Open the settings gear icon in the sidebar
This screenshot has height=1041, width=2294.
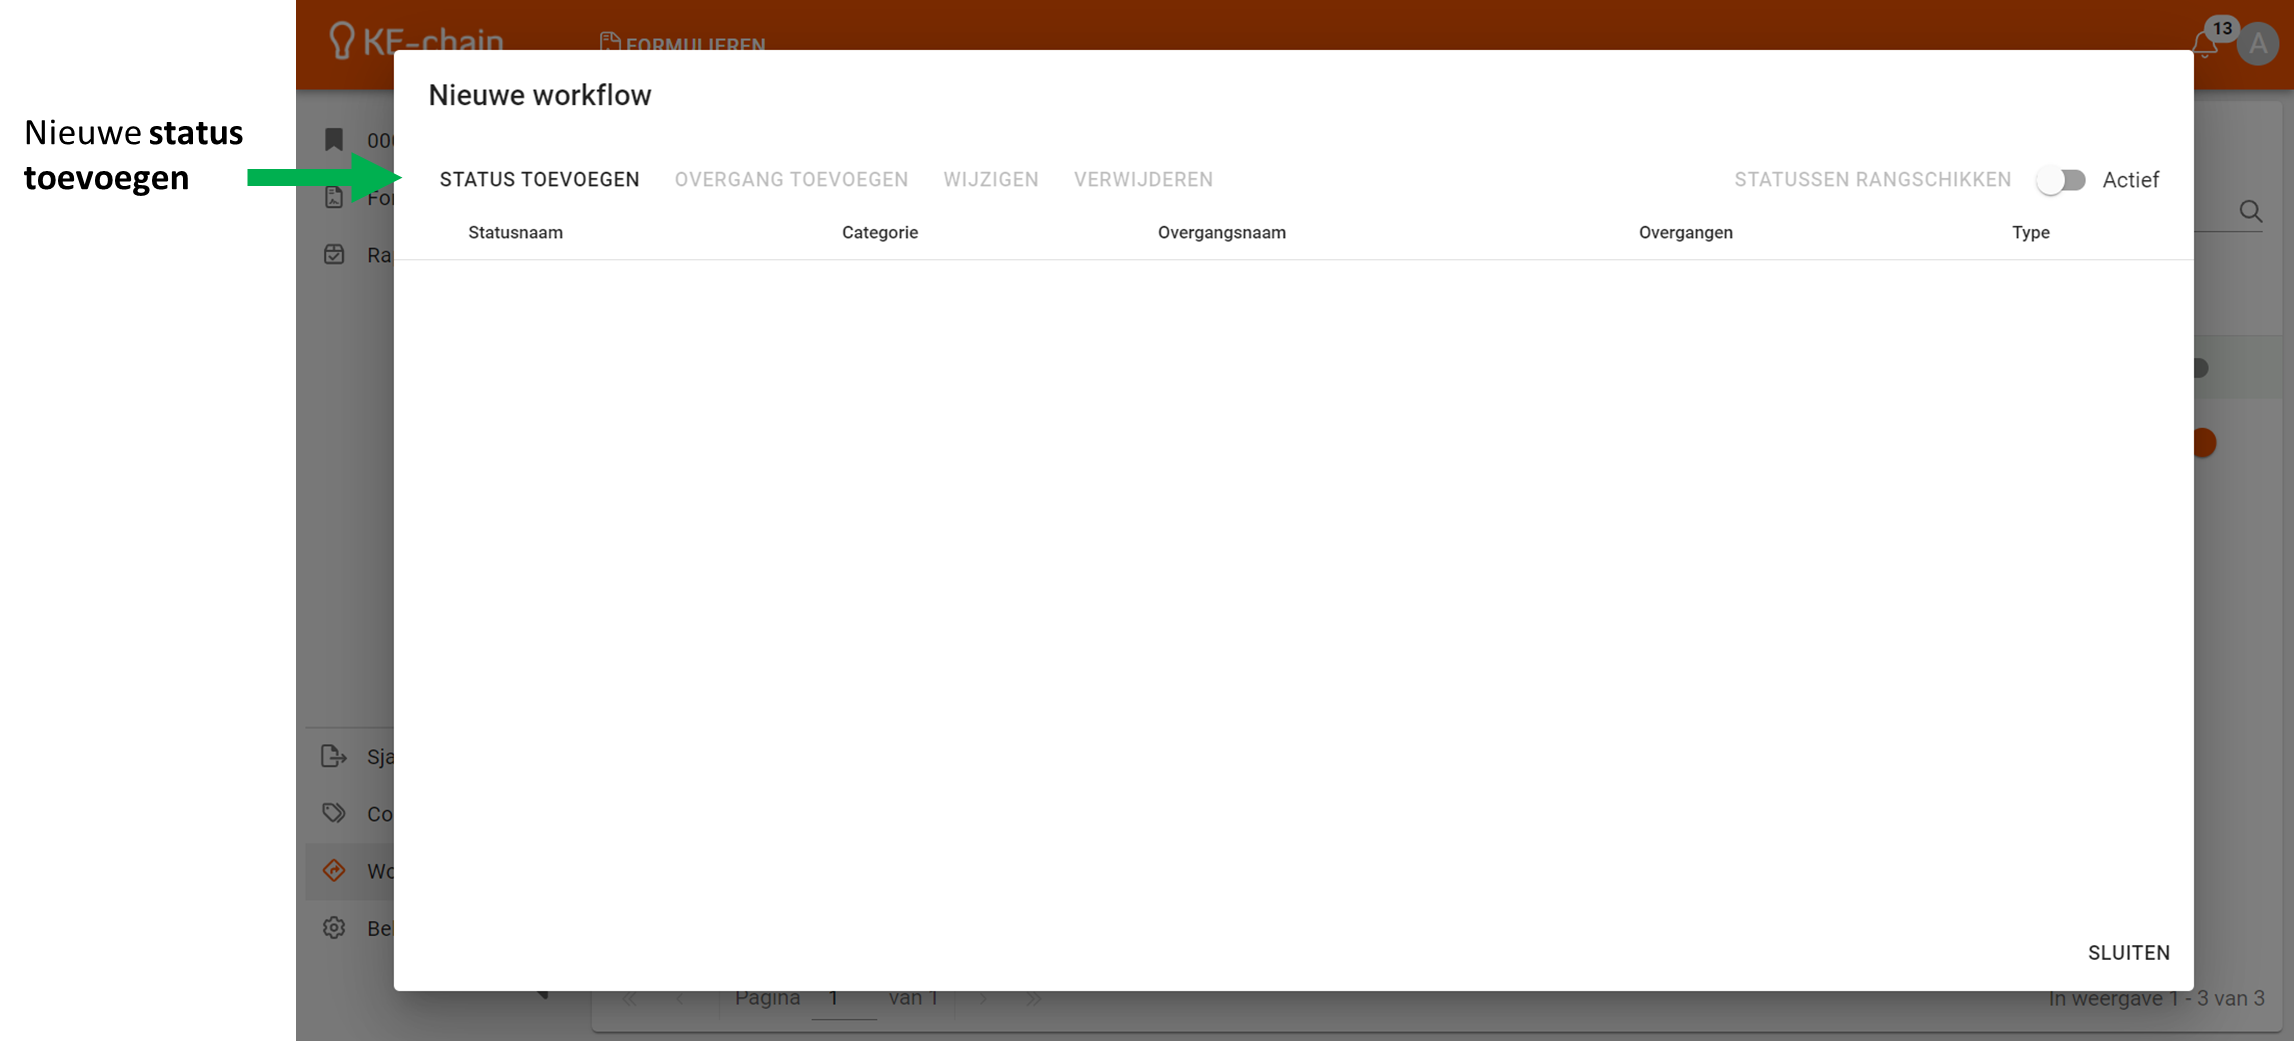334,928
